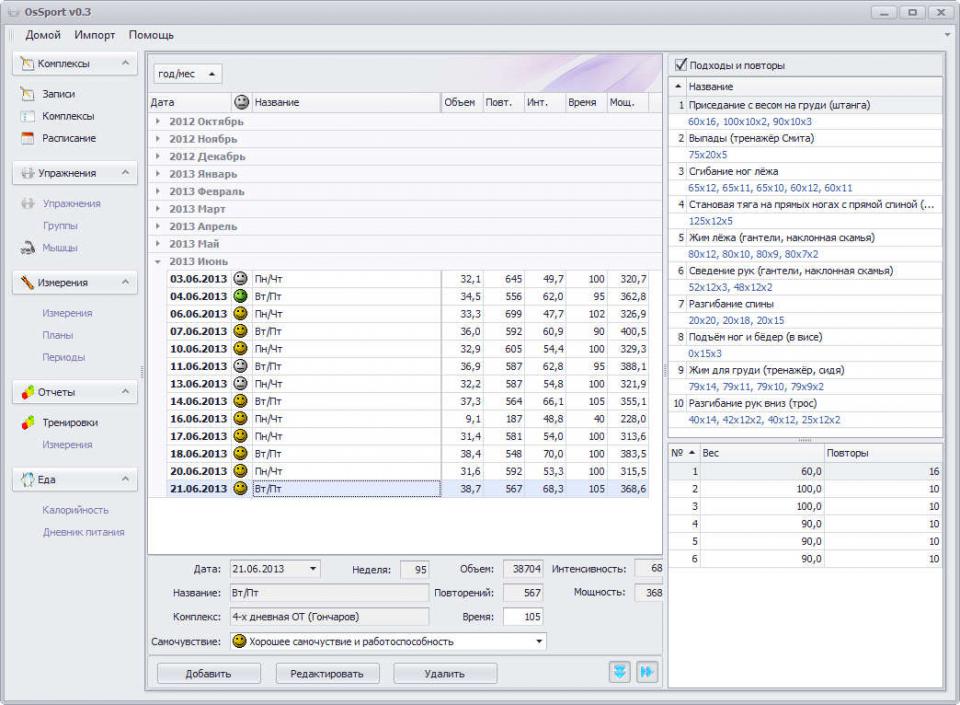Screen dimensions: 960x705
Task: Expand the 2013 Май group
Action: tap(157, 244)
